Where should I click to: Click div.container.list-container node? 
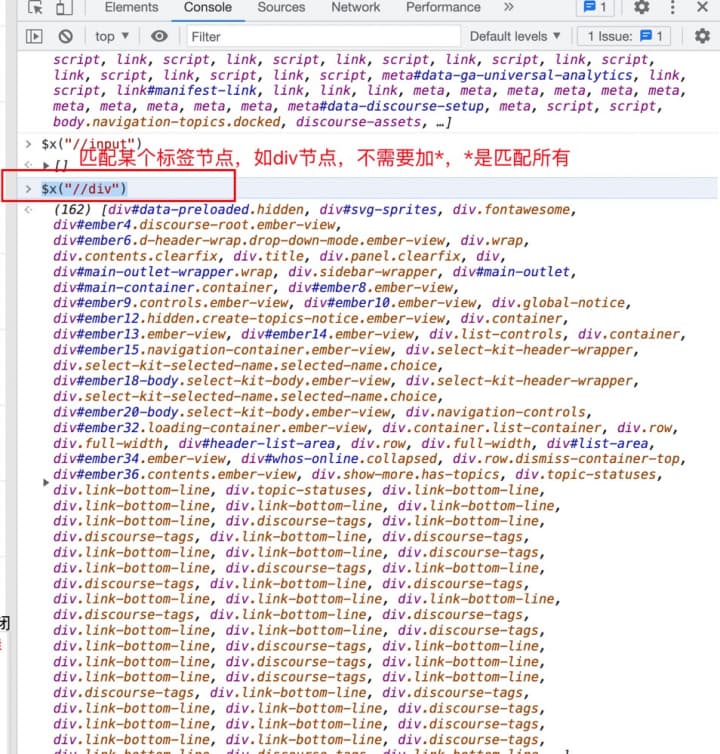(x=492, y=428)
